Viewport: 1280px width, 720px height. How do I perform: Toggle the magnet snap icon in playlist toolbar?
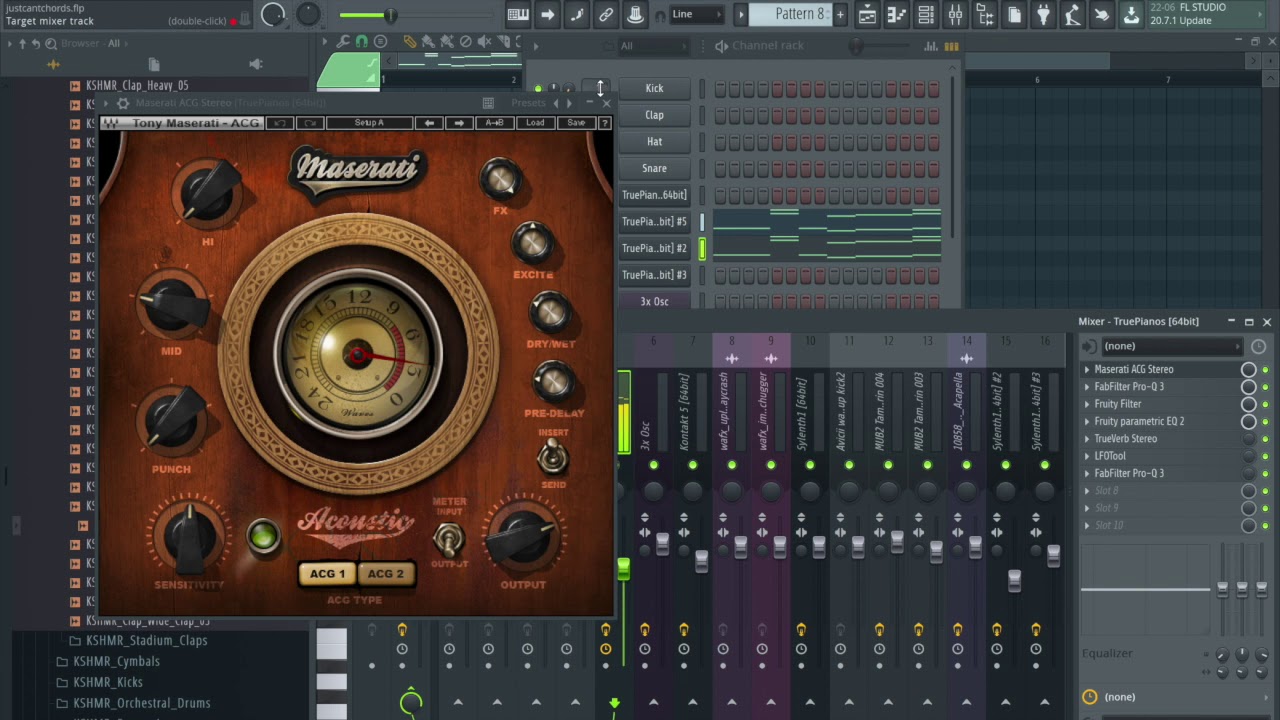361,42
